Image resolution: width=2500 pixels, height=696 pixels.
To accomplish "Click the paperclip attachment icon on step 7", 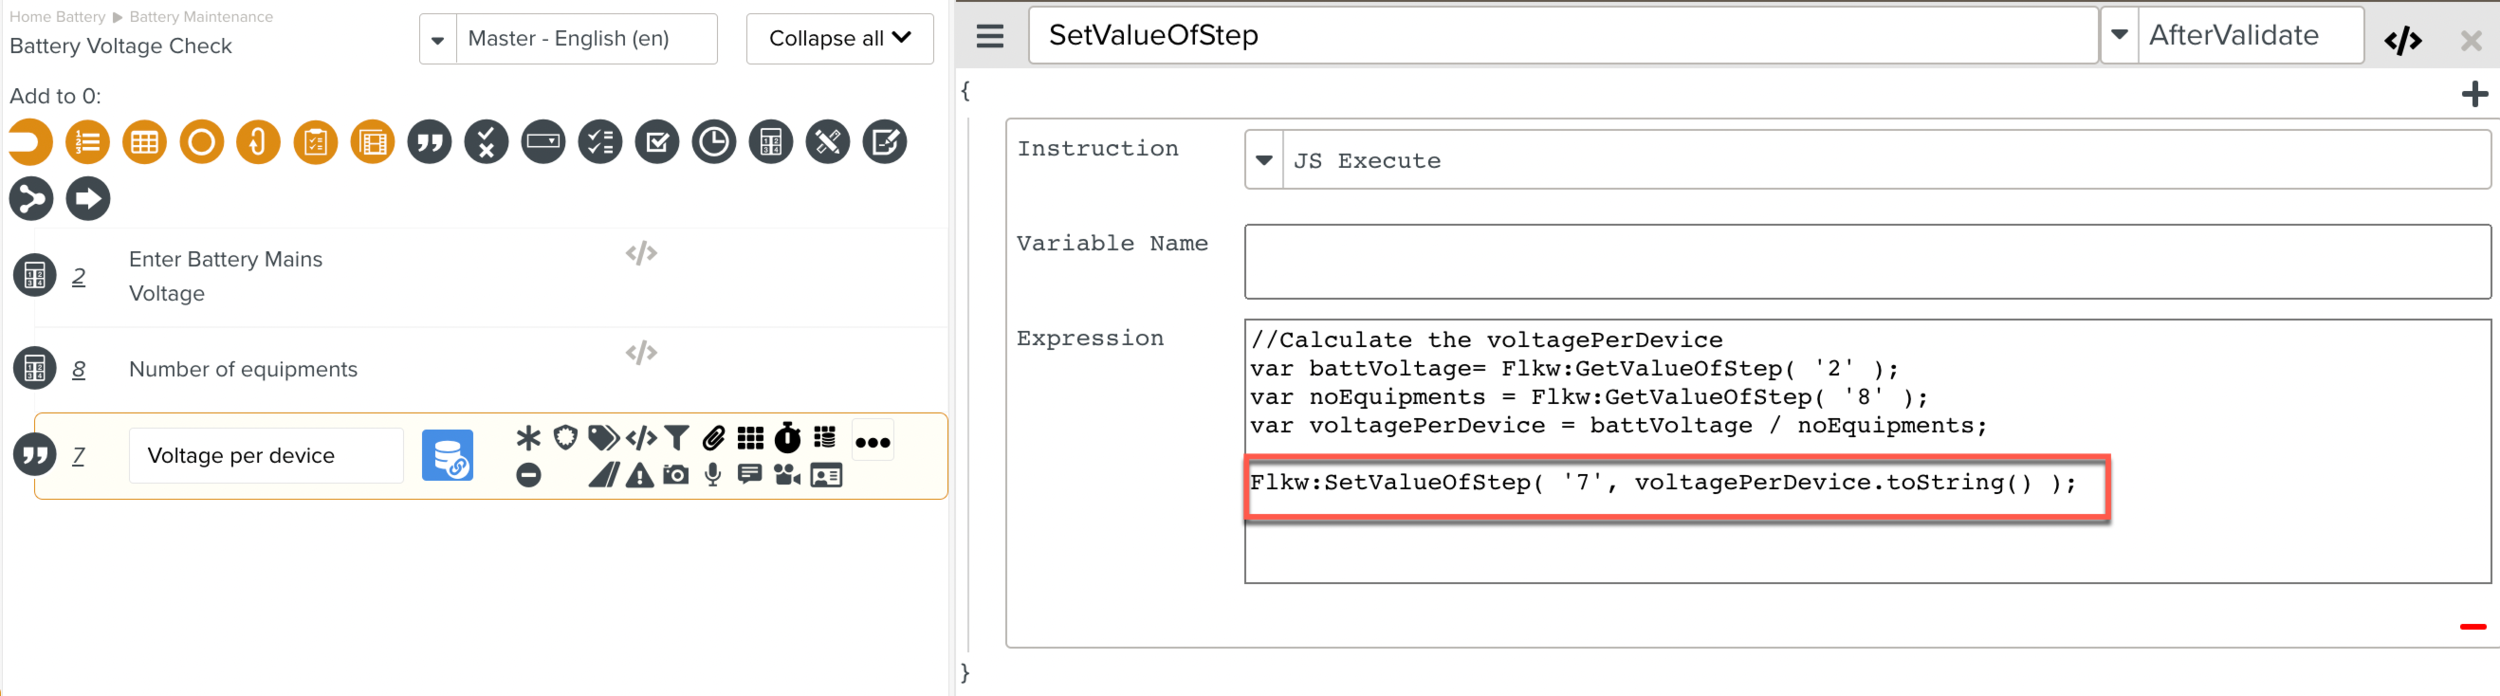I will coord(714,438).
